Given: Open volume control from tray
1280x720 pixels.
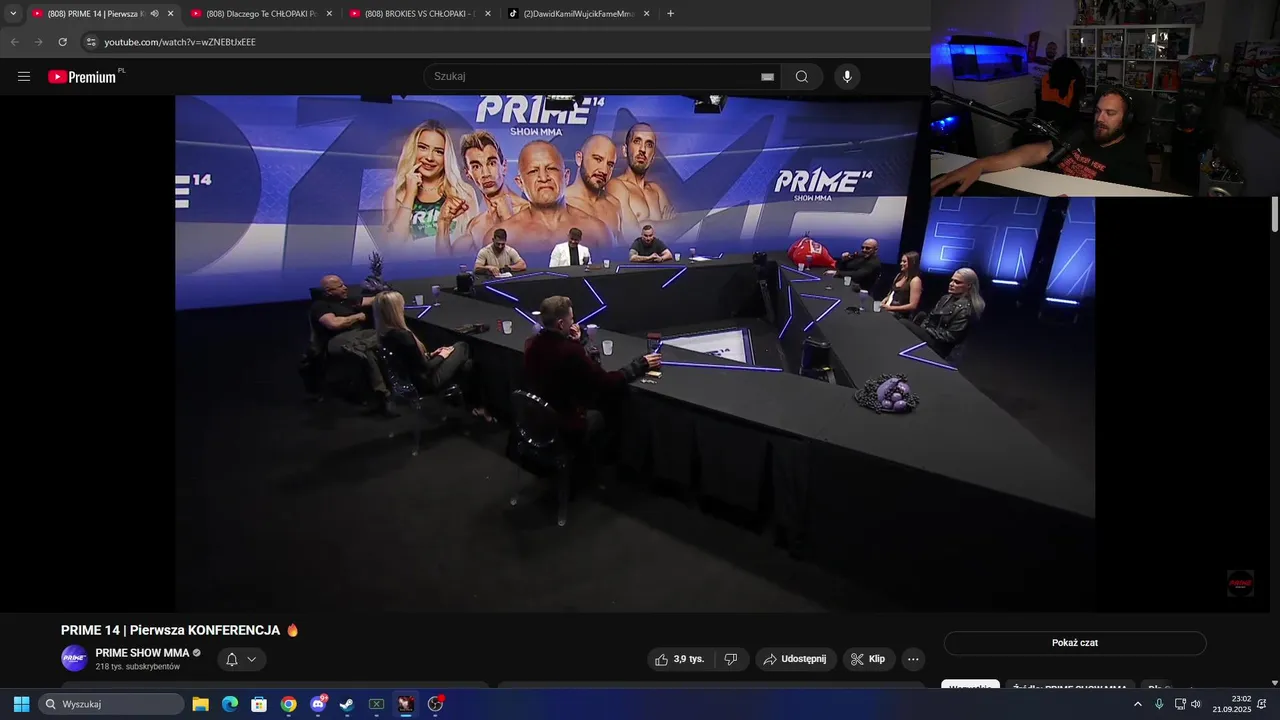Looking at the screenshot, I should [x=1196, y=704].
